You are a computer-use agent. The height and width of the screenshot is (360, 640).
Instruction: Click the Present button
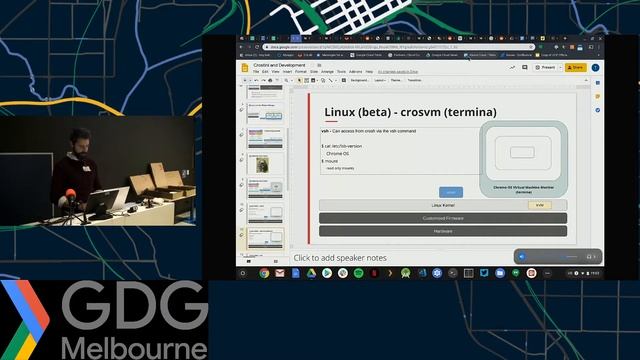545,67
